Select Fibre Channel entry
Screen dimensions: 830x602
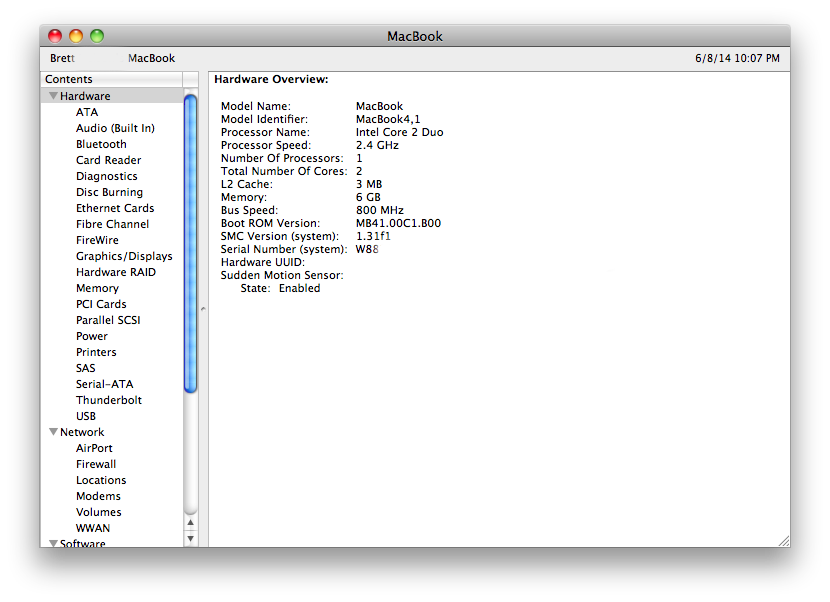[x=112, y=224]
